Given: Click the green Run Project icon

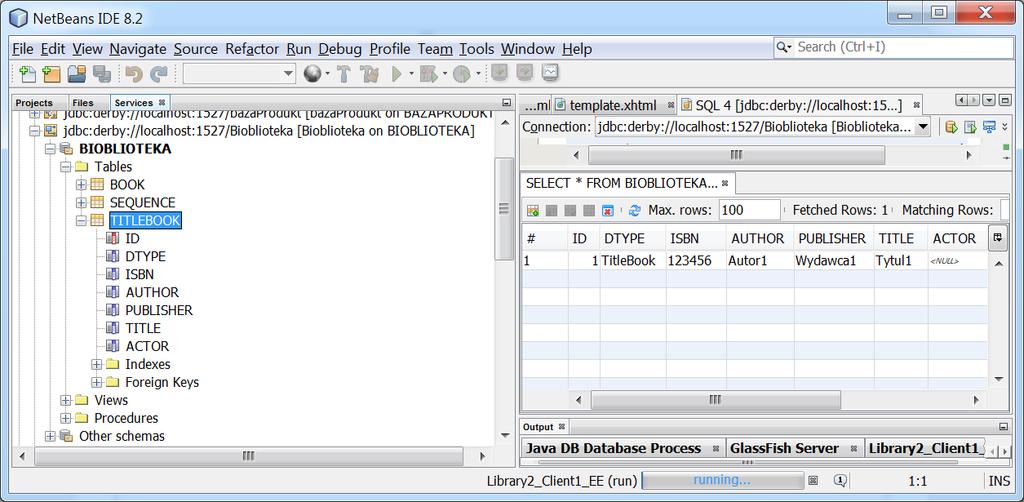Looking at the screenshot, I should 396,74.
